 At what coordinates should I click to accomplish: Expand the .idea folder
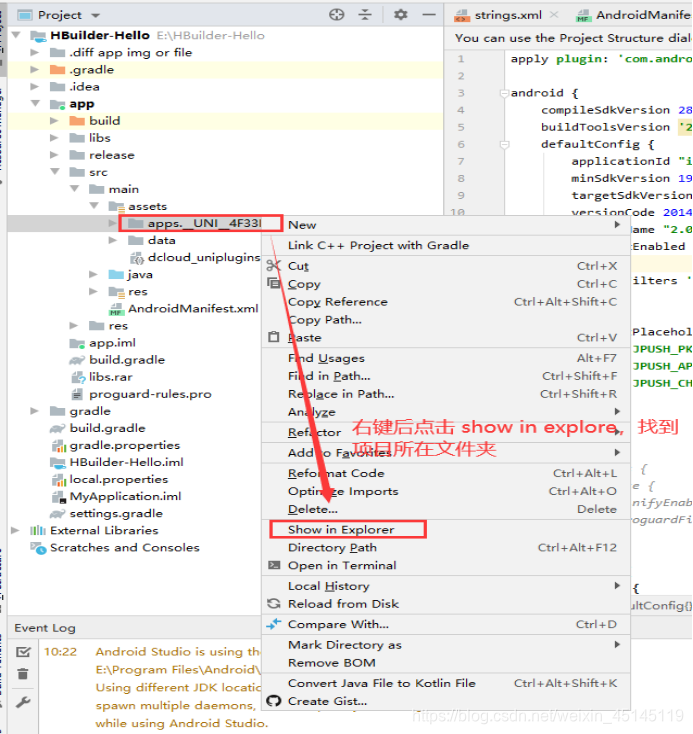(34, 87)
